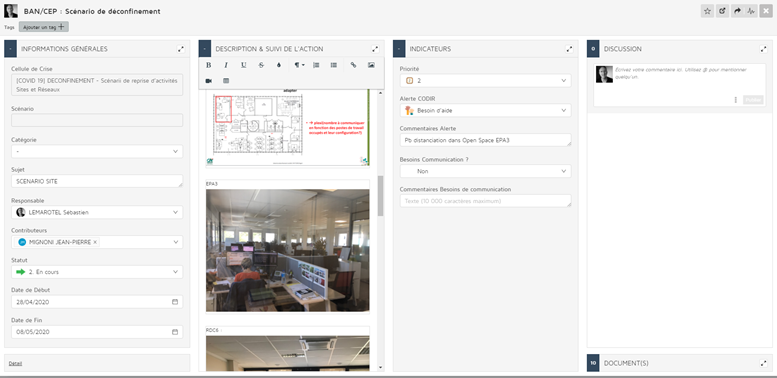Share the action with the arrow icon

tap(737, 11)
